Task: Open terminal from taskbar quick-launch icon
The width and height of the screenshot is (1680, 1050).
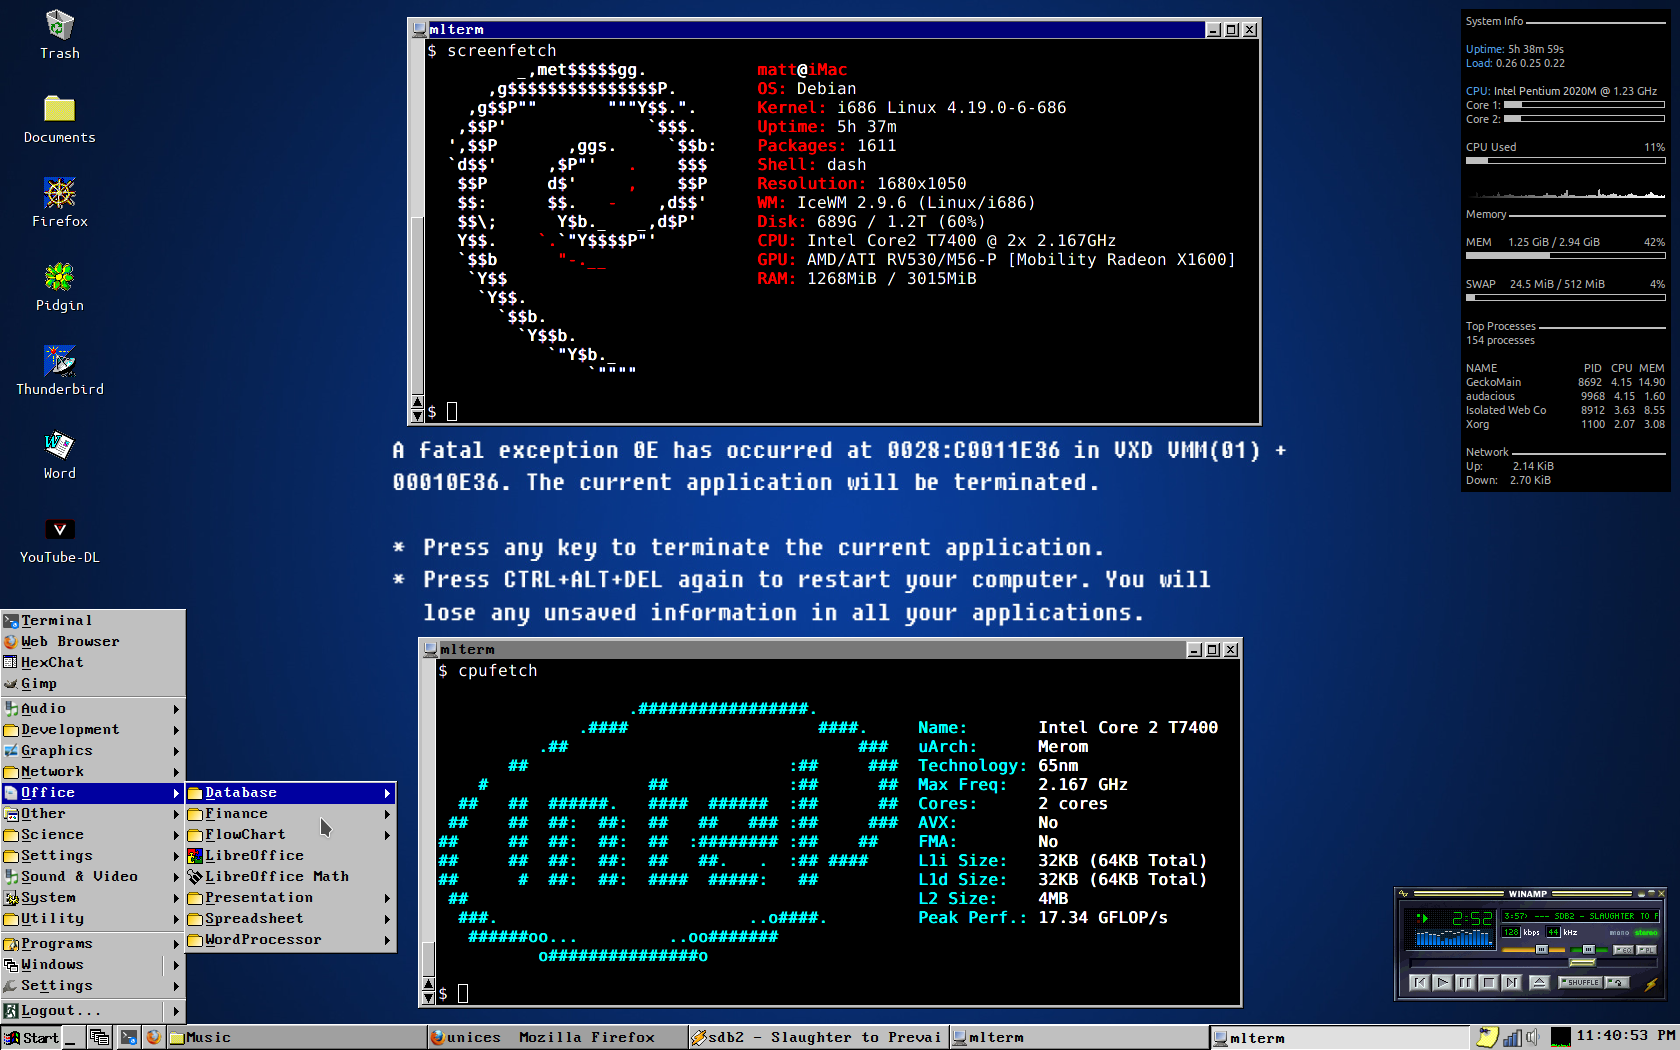Action: 129,1037
